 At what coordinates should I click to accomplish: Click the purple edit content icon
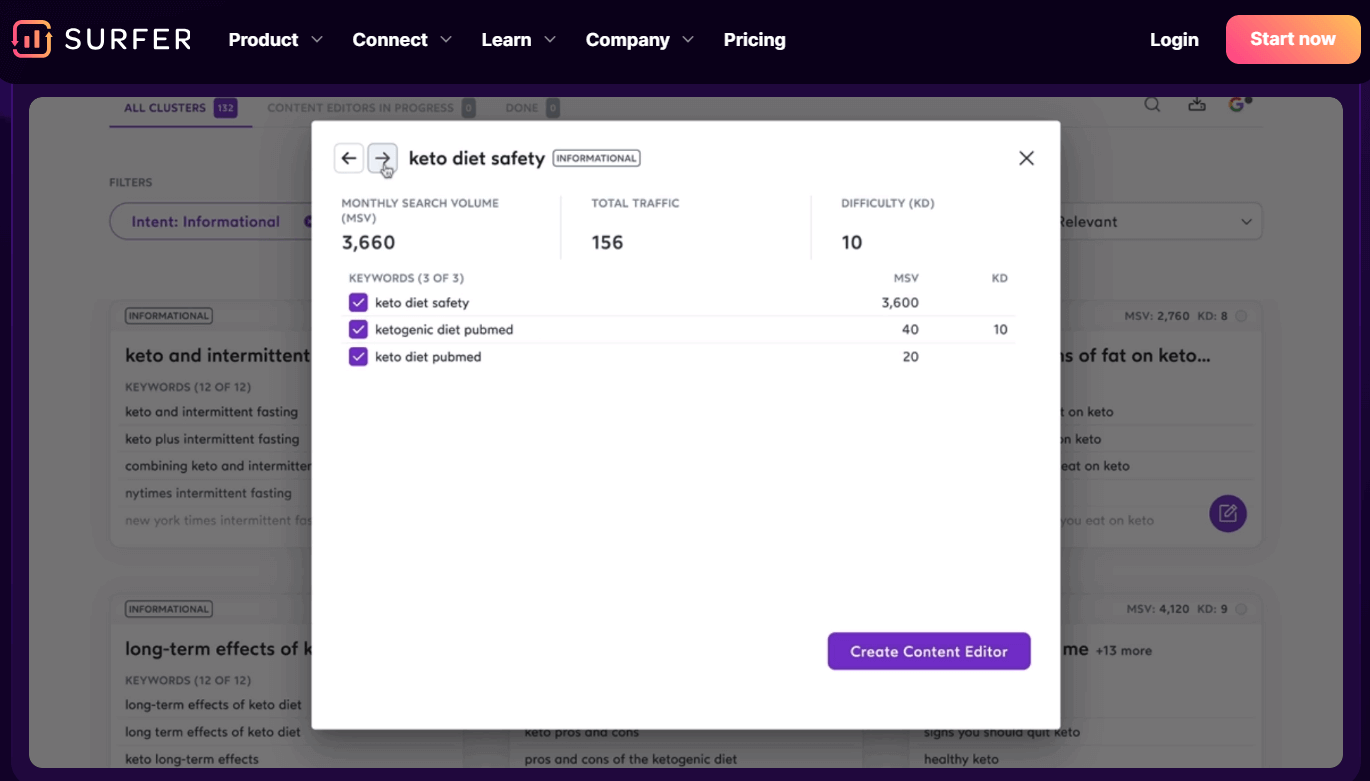1227,514
